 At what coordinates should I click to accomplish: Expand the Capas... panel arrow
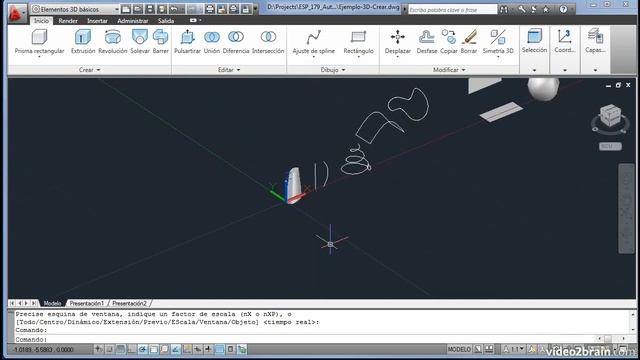click(x=596, y=71)
